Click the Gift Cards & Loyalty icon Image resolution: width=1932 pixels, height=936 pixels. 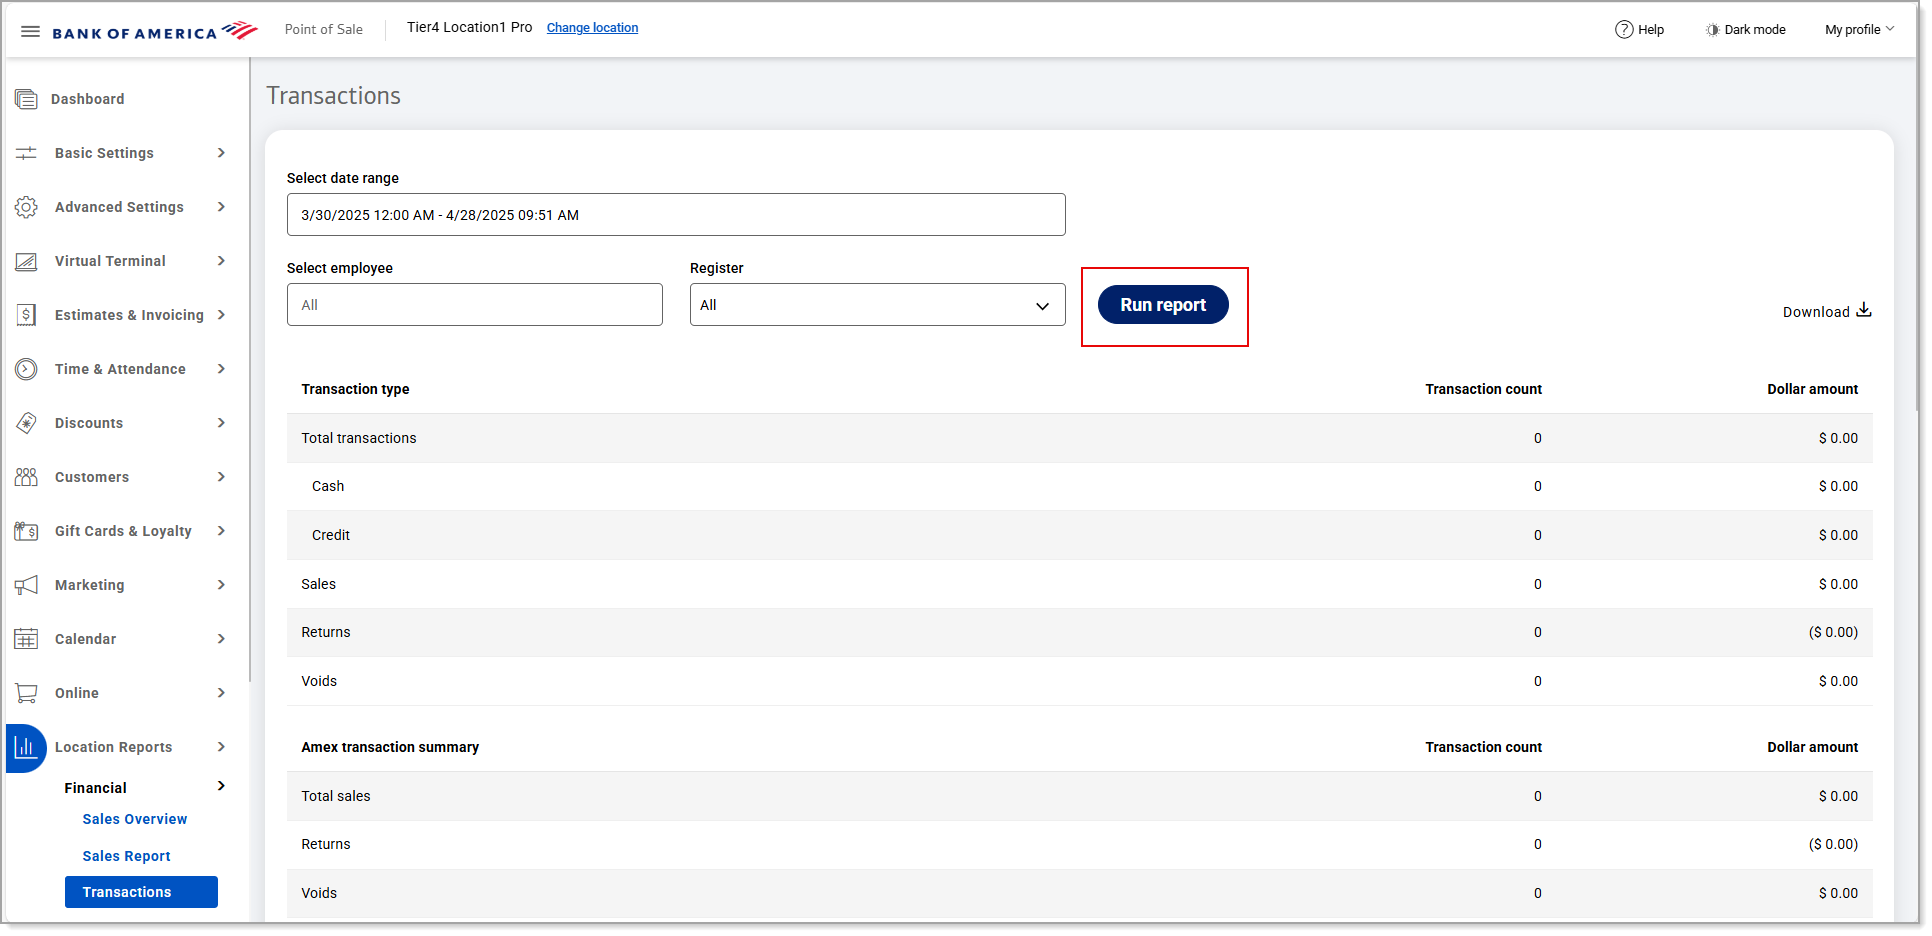pos(26,531)
